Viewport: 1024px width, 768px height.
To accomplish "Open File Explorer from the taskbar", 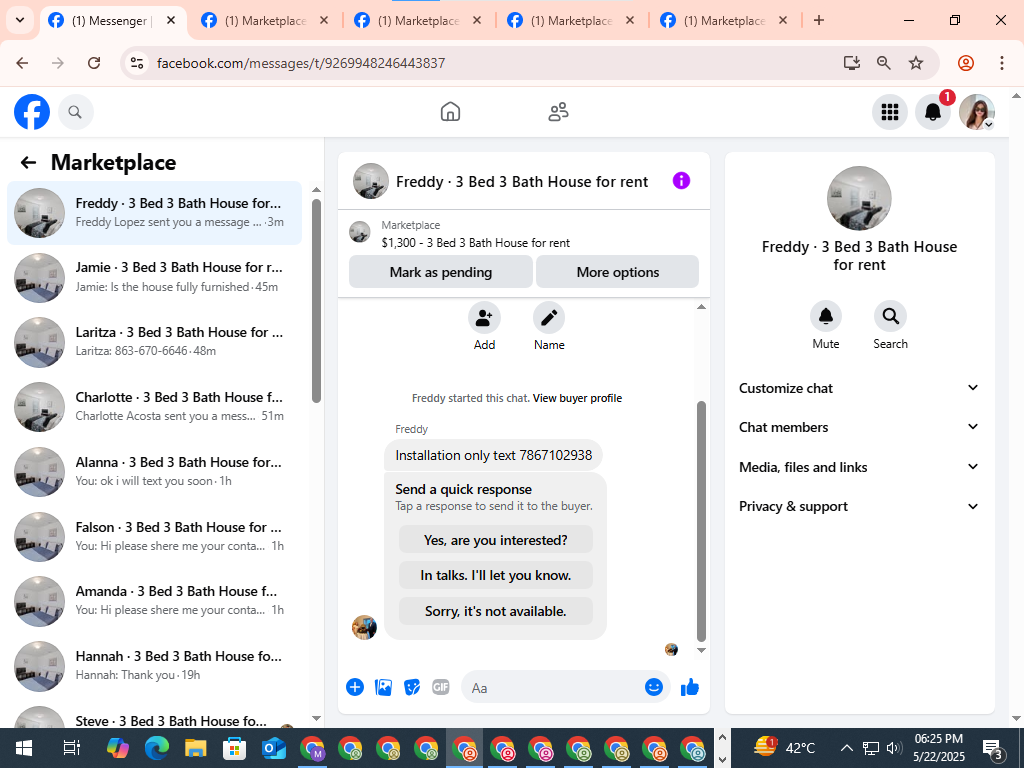I will click(195, 748).
